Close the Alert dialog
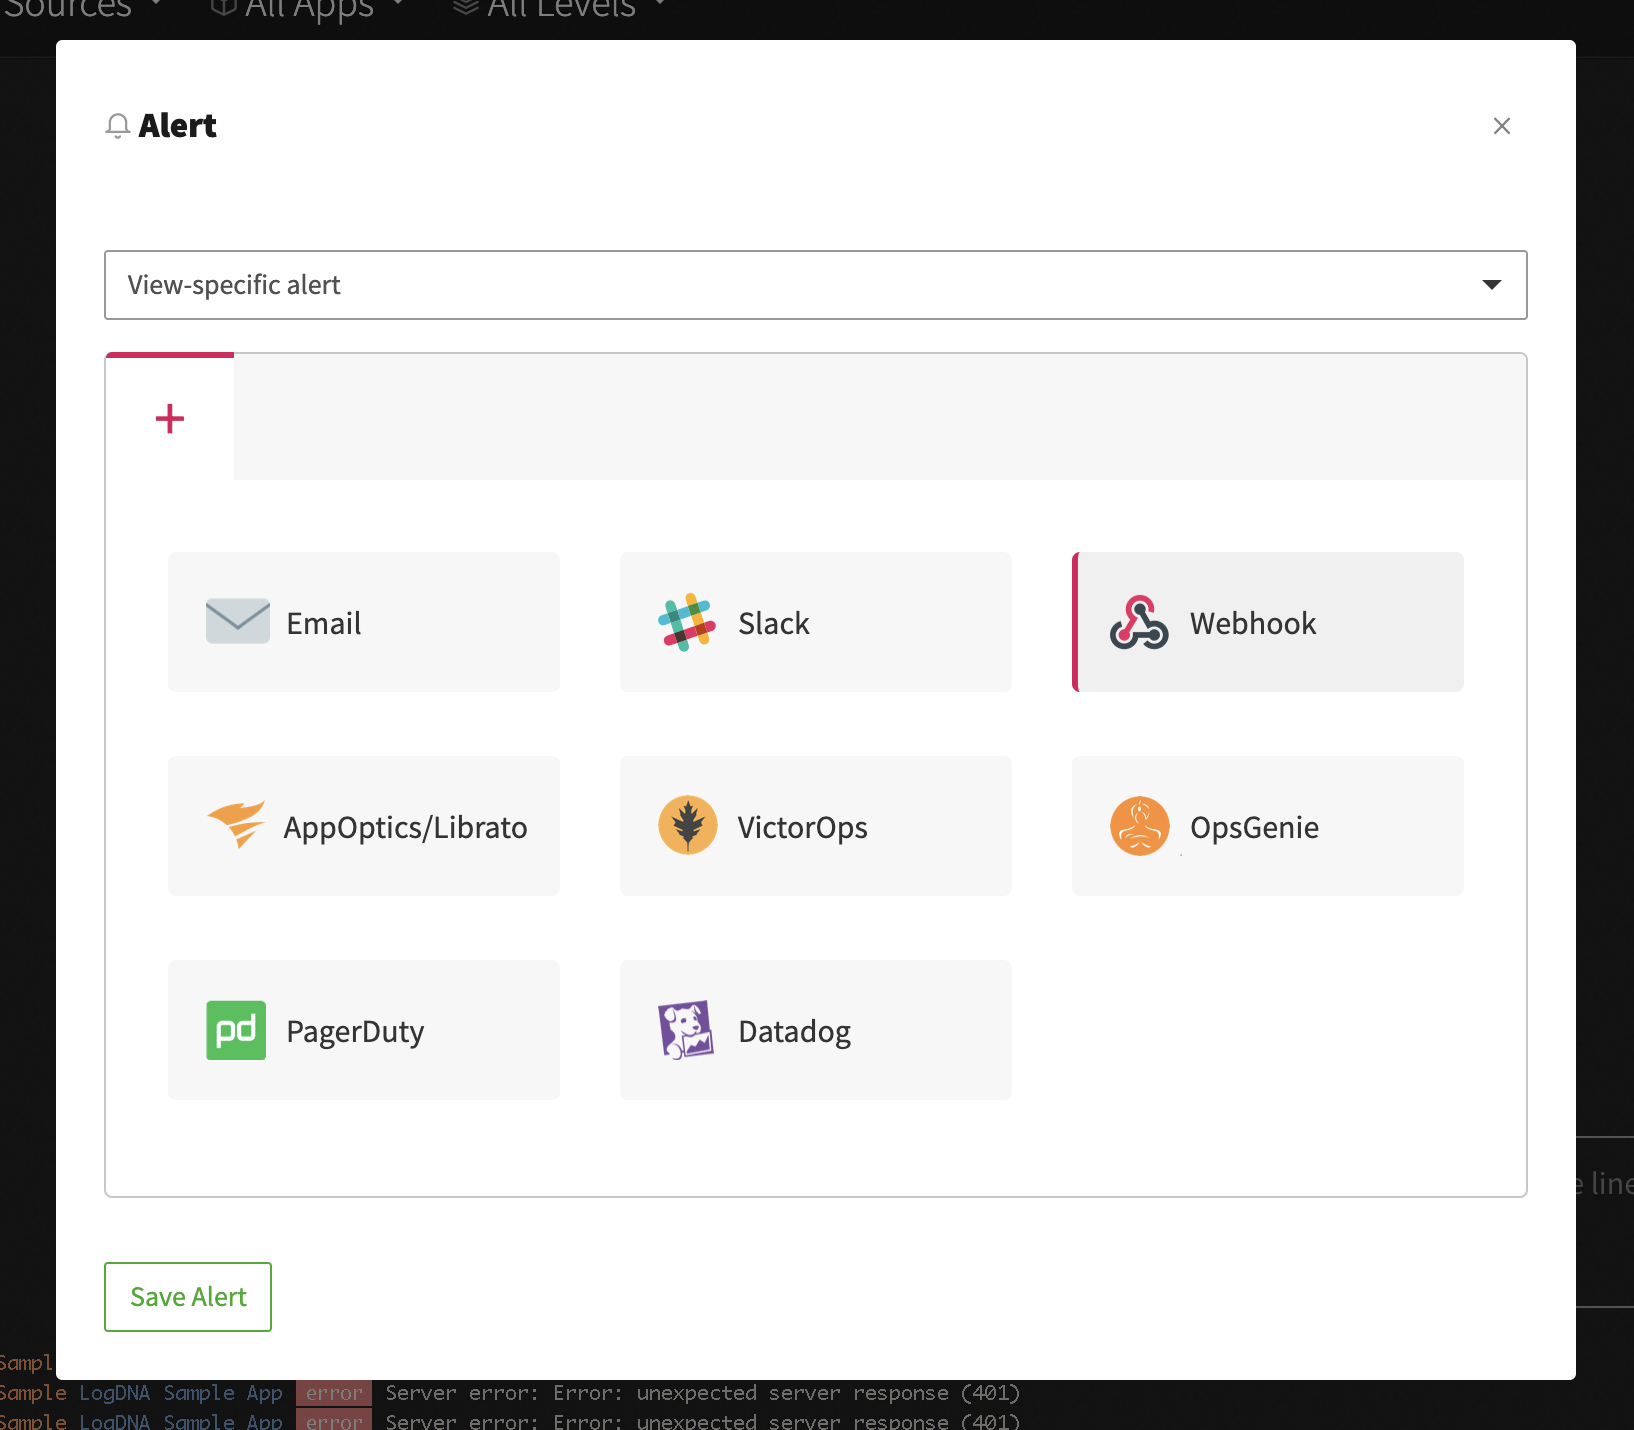The height and width of the screenshot is (1430, 1634). (1502, 126)
